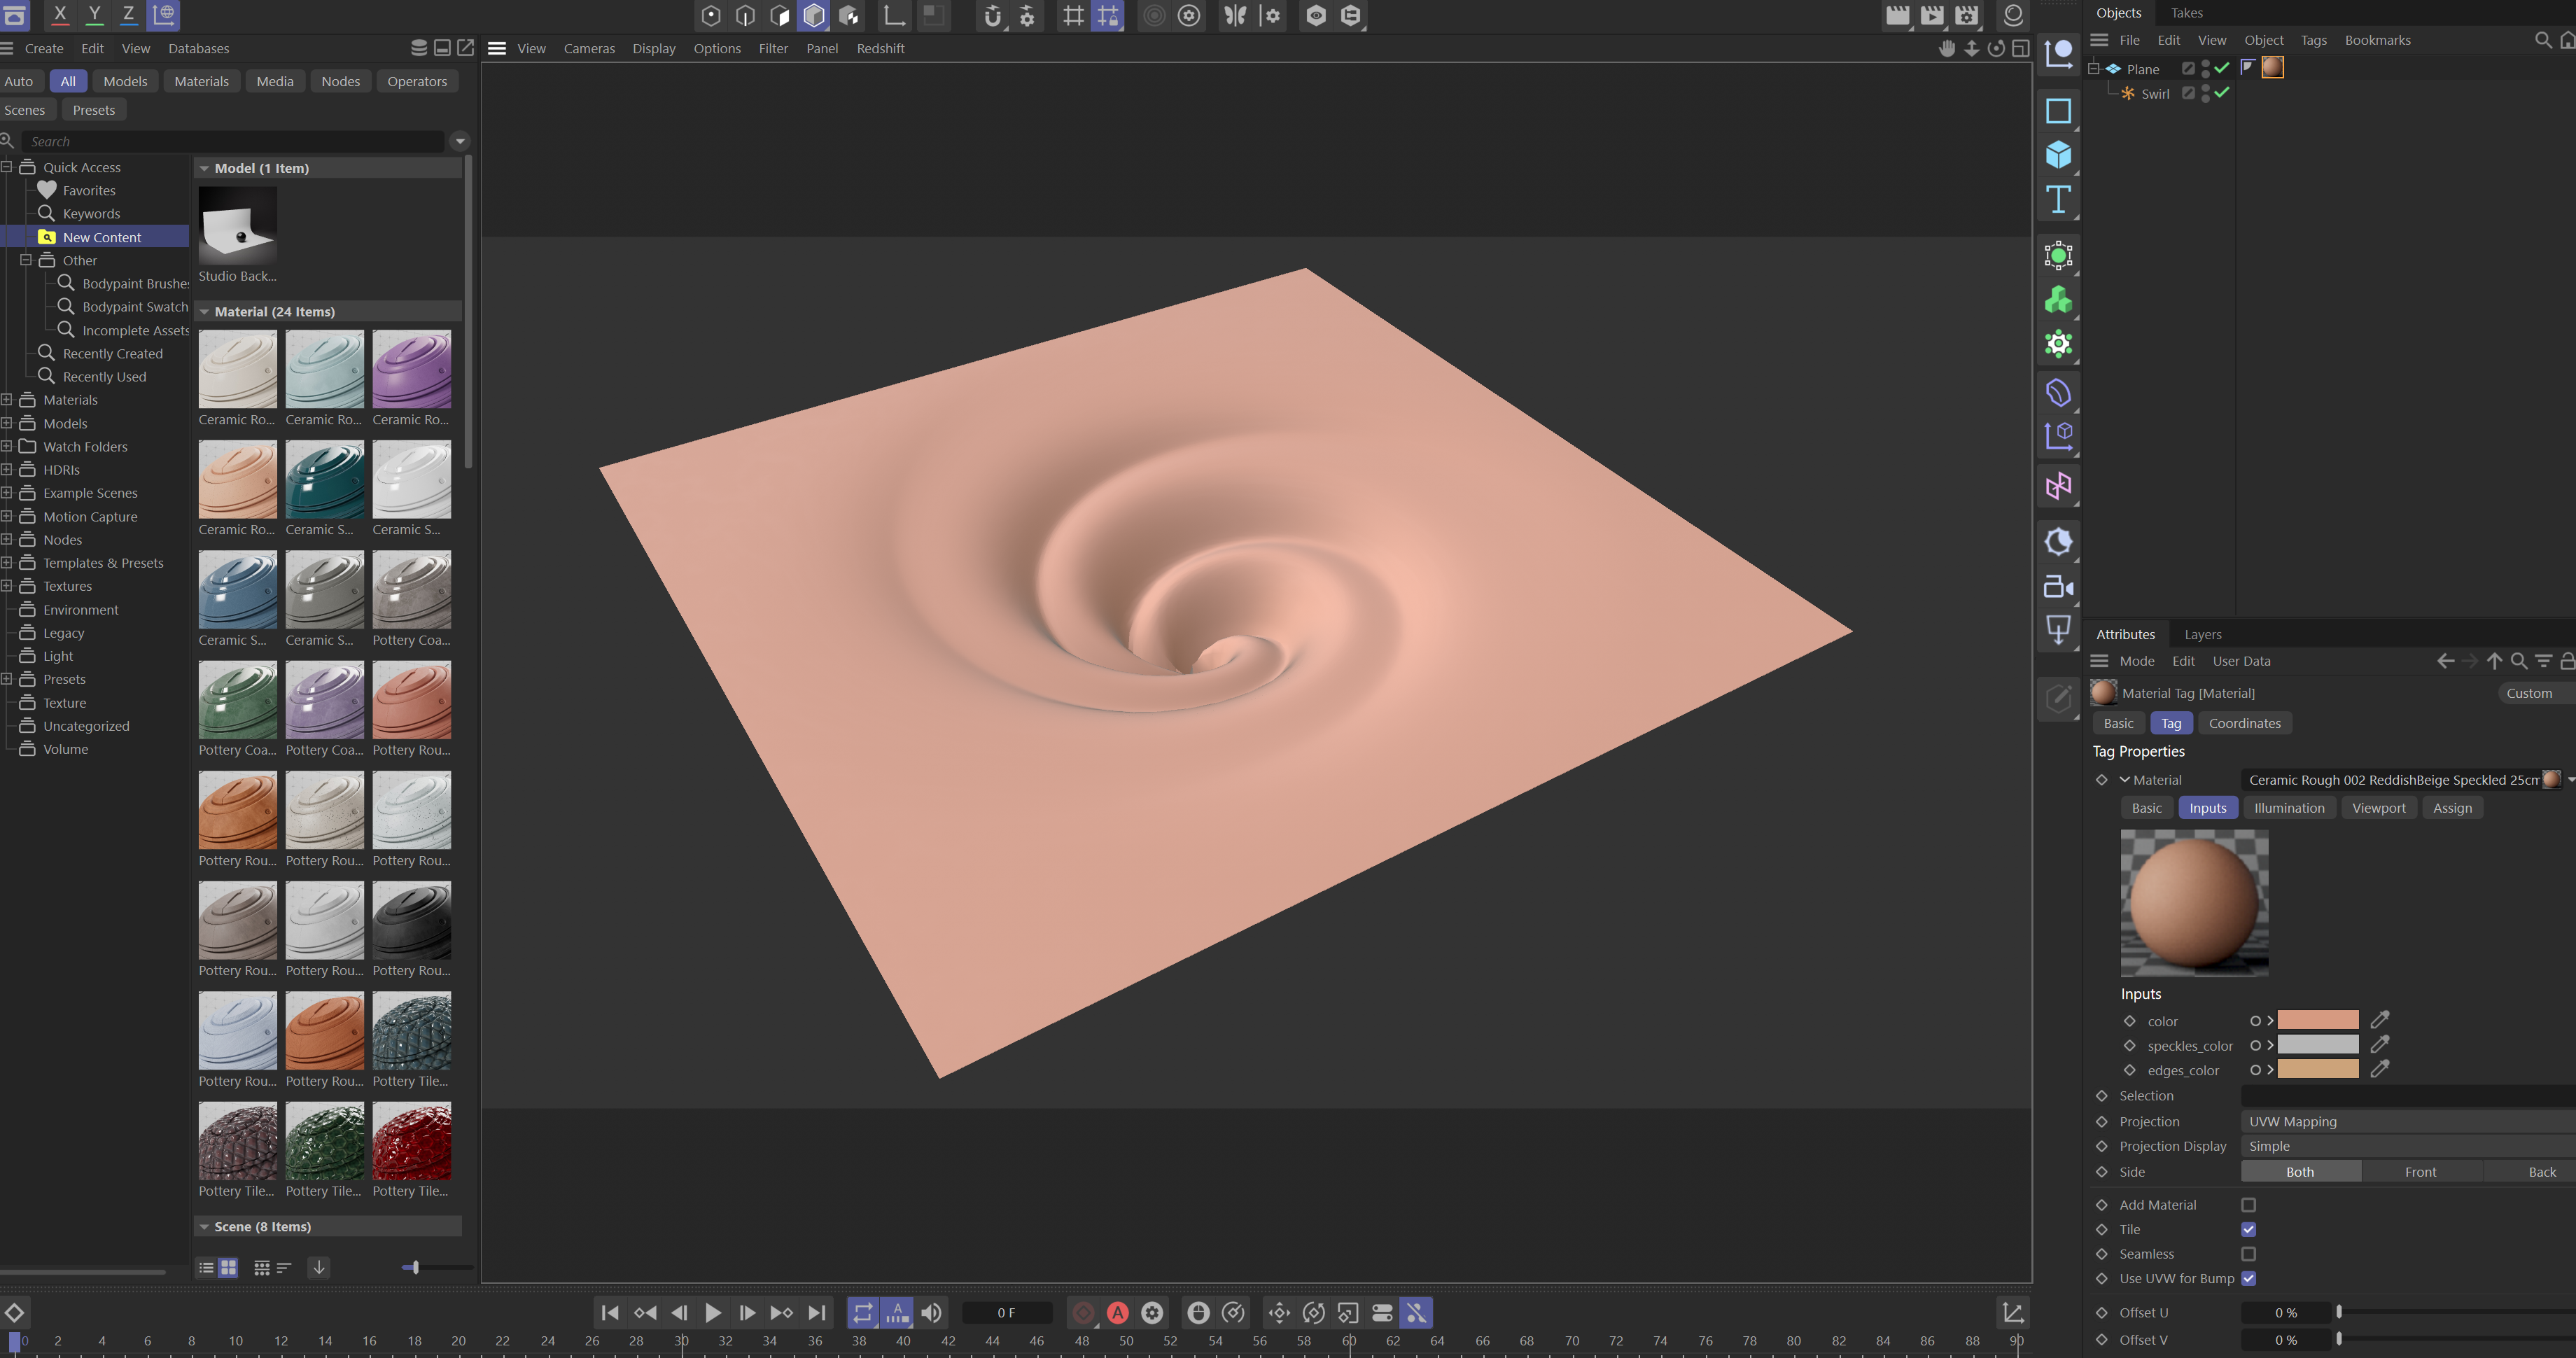2576x1358 pixels.
Task: Enable Snap icon in top toolbar
Action: (x=993, y=15)
